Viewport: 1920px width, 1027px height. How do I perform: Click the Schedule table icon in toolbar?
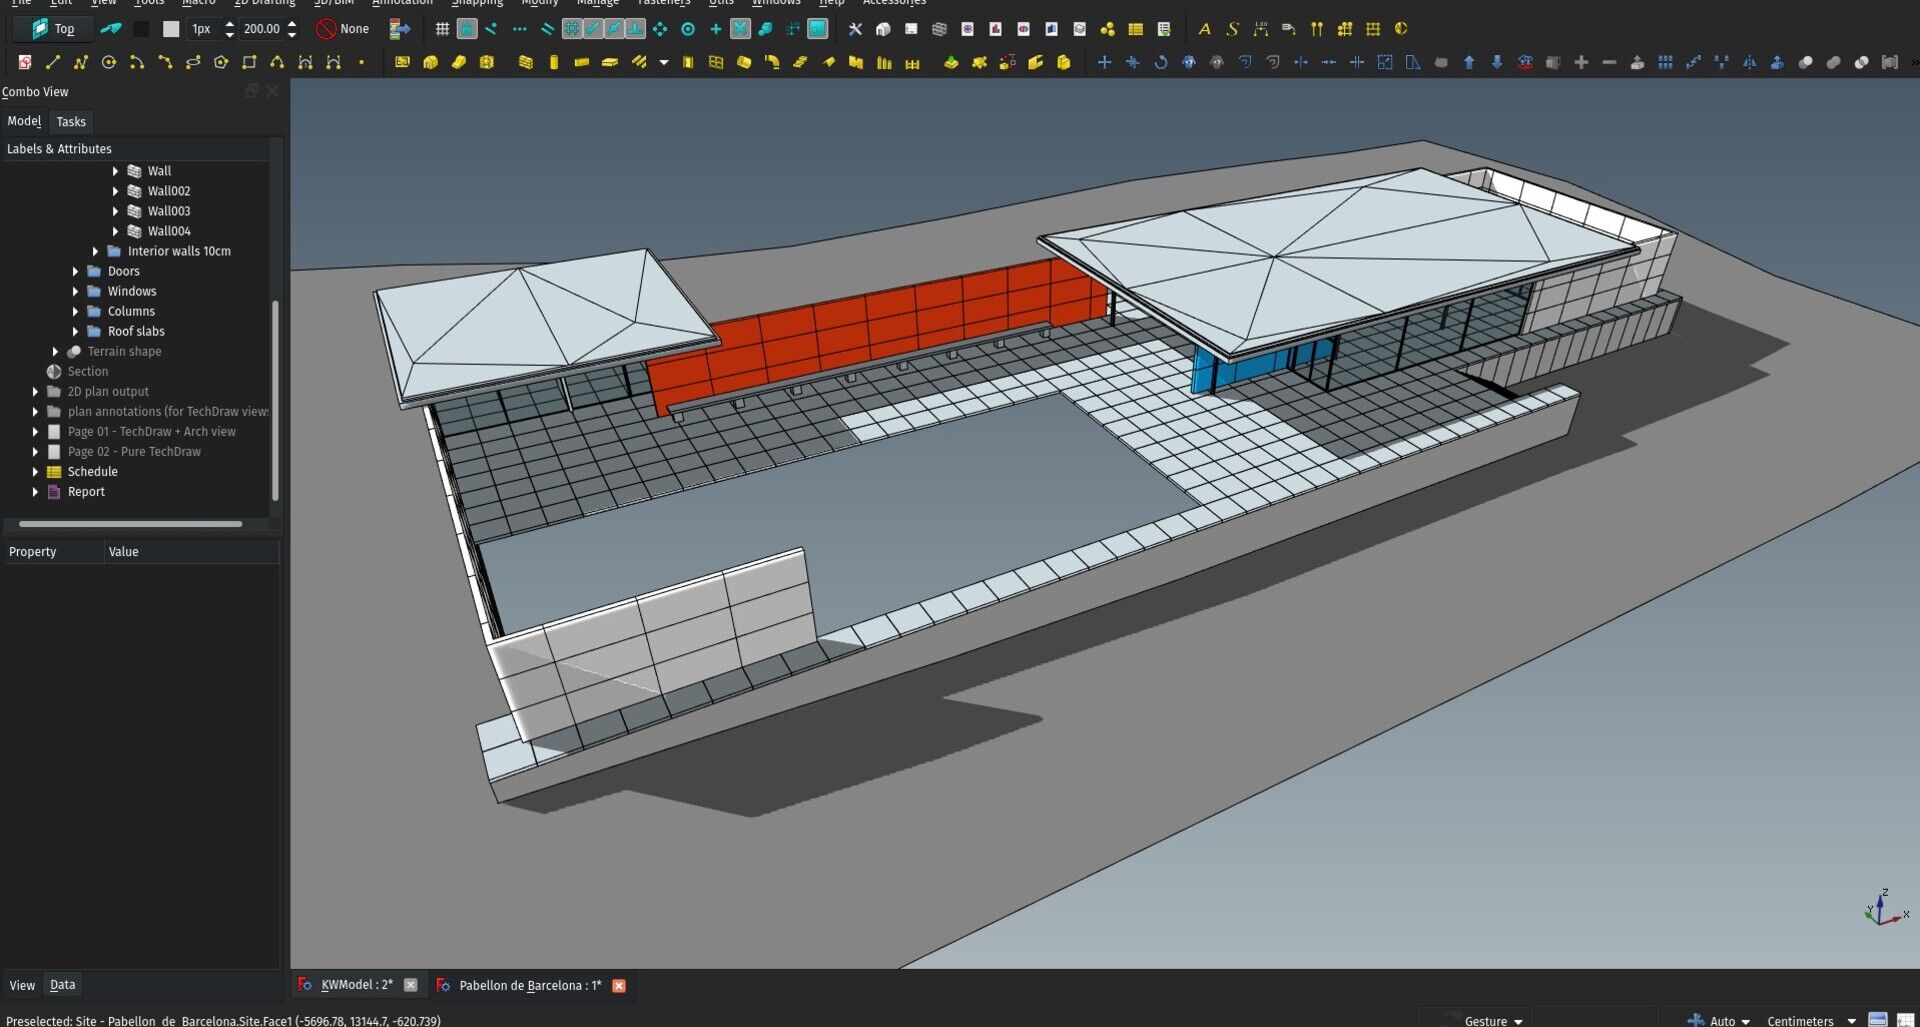pos(1135,29)
